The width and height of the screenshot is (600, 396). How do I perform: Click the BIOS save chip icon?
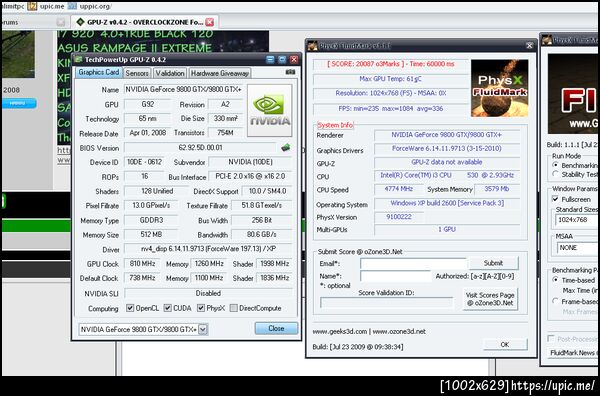pyautogui.click(x=285, y=148)
